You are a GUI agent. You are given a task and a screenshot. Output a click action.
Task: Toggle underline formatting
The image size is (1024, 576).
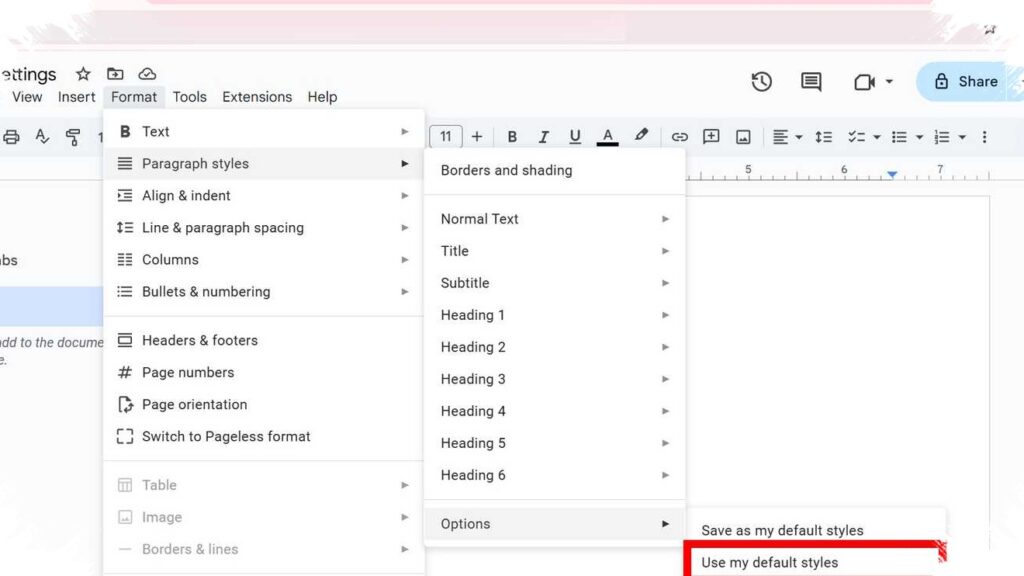coord(575,136)
